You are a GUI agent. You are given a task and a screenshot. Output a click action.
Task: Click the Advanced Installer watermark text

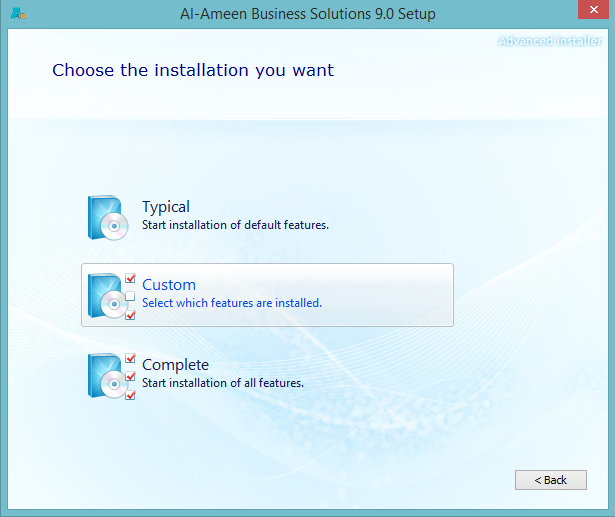(x=551, y=41)
